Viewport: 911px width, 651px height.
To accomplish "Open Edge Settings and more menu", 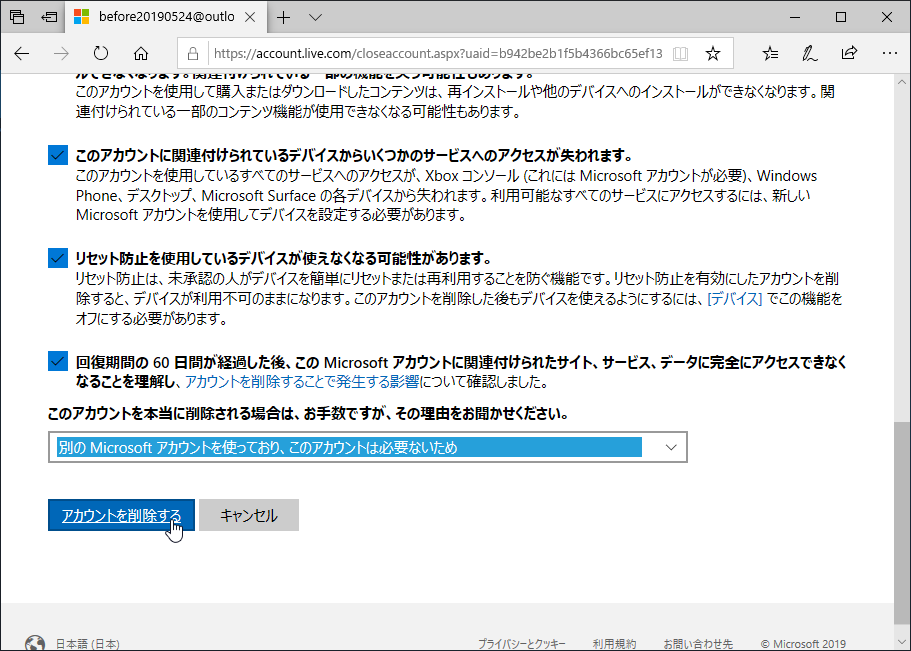I will click(890, 53).
